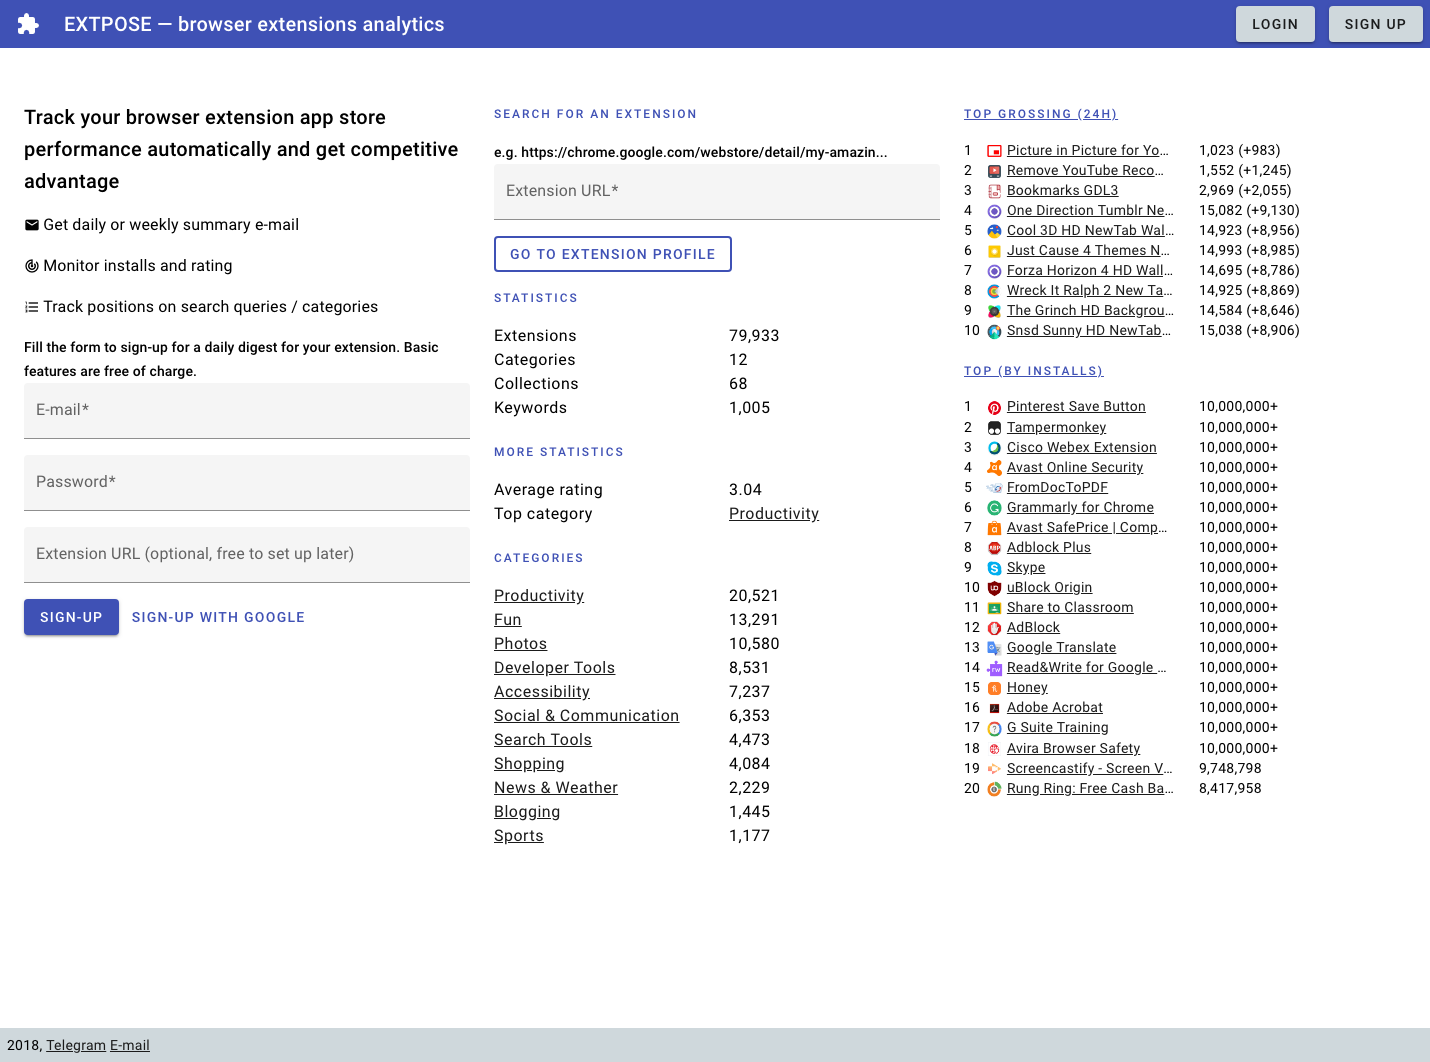The image size is (1430, 1062).
Task: Click the G Suite Training icon
Action: (994, 728)
